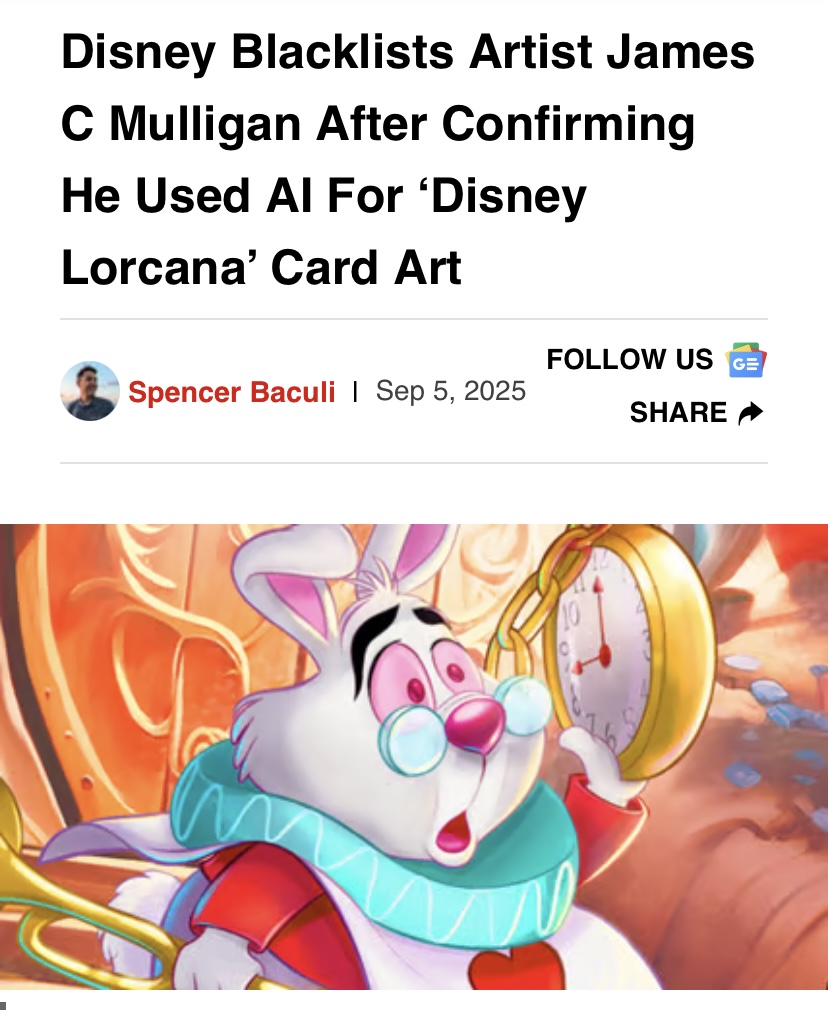Image resolution: width=828 pixels, height=1010 pixels.
Task: Click the share arrow icon
Action: 750,413
